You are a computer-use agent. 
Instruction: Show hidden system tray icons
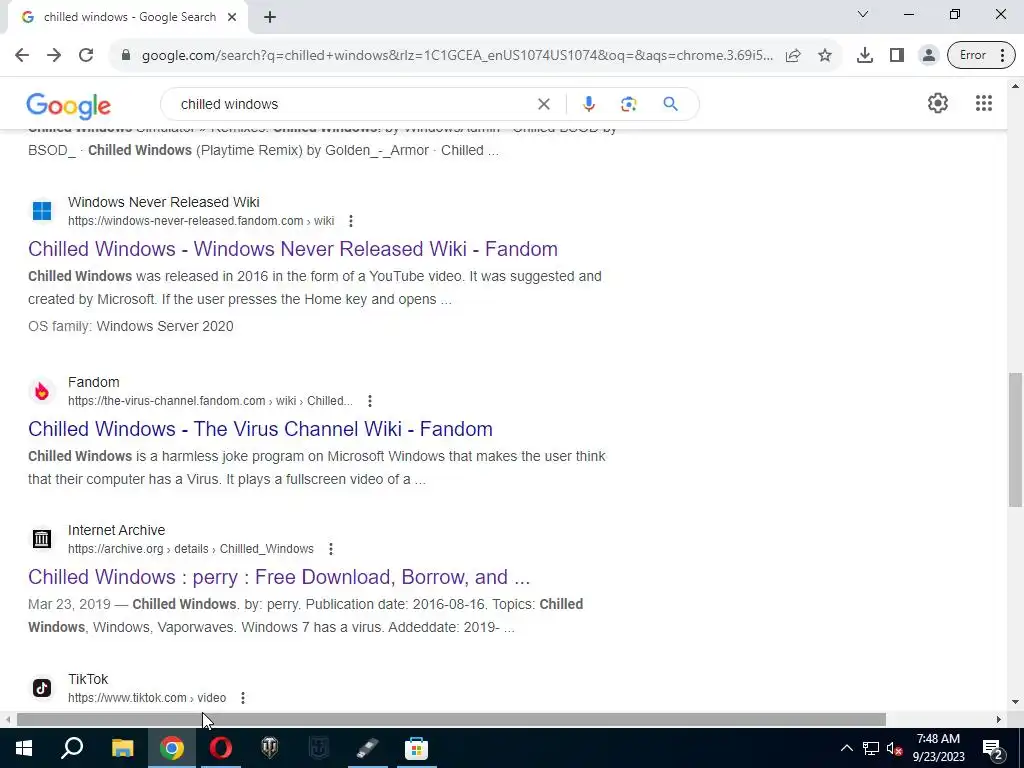coord(846,748)
